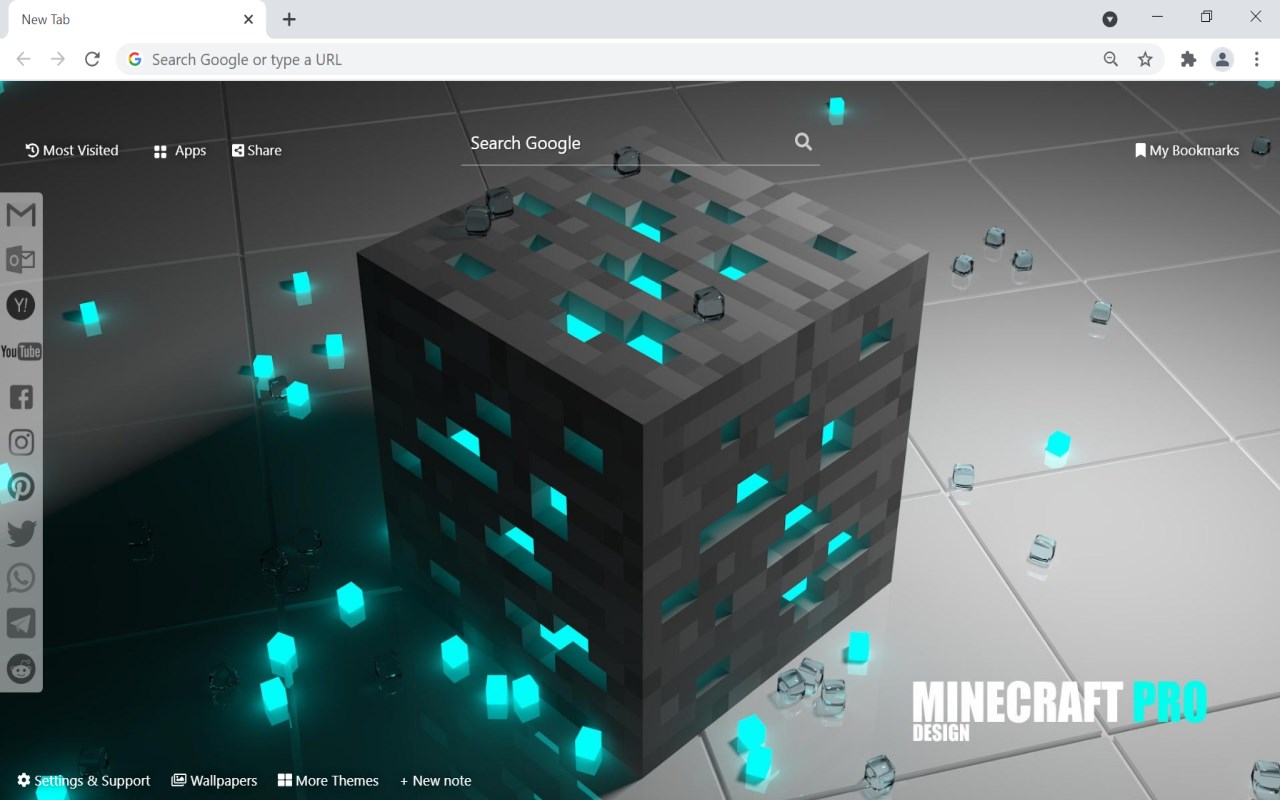
Task: Close the New Tab tab
Action: pos(249,19)
